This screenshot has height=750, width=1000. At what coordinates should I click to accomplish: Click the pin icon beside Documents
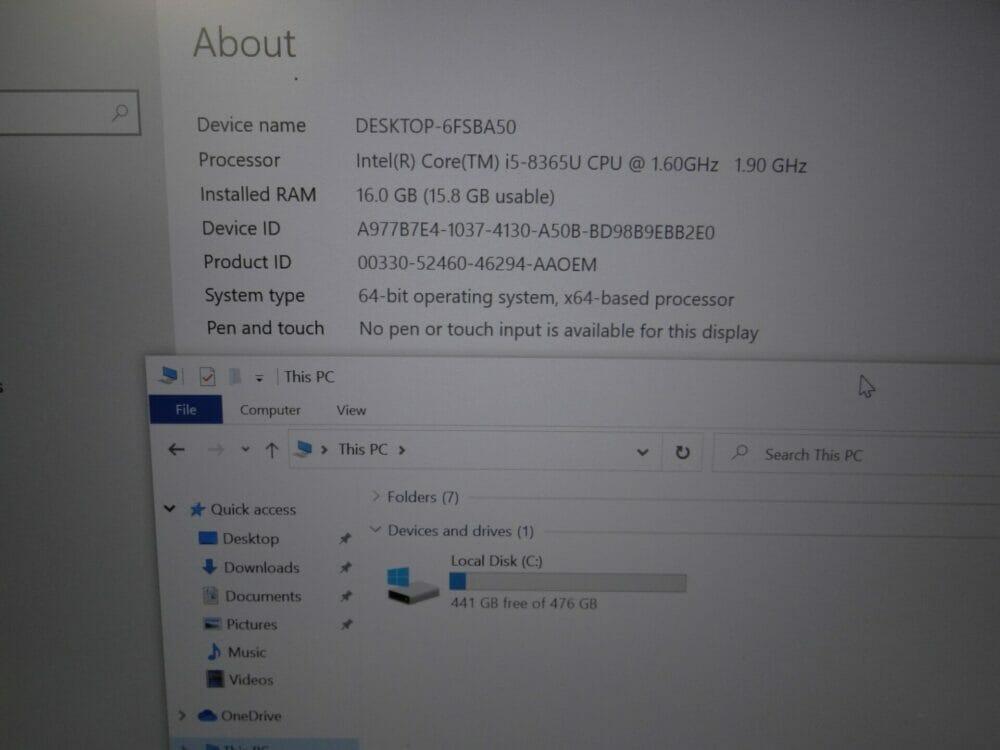click(346, 596)
